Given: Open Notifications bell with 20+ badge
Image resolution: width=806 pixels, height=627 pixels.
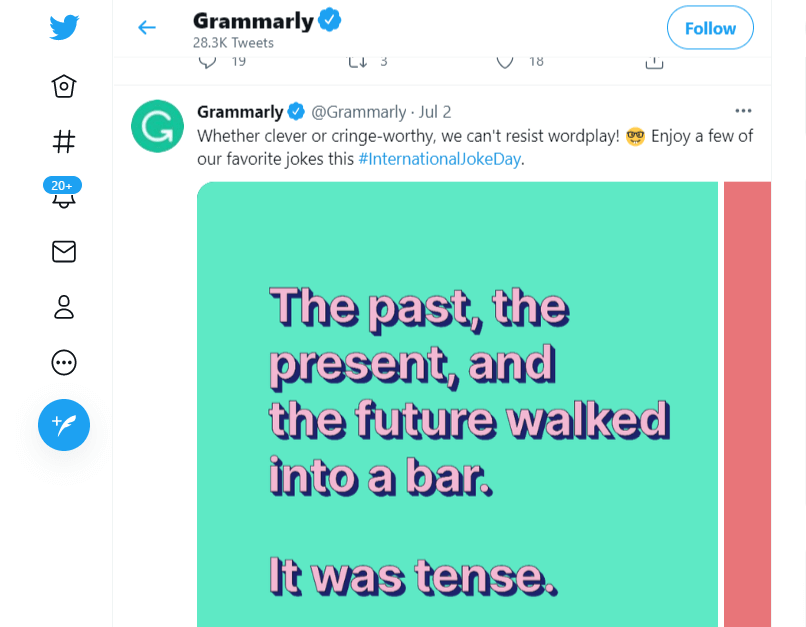Looking at the screenshot, I should point(63,195).
